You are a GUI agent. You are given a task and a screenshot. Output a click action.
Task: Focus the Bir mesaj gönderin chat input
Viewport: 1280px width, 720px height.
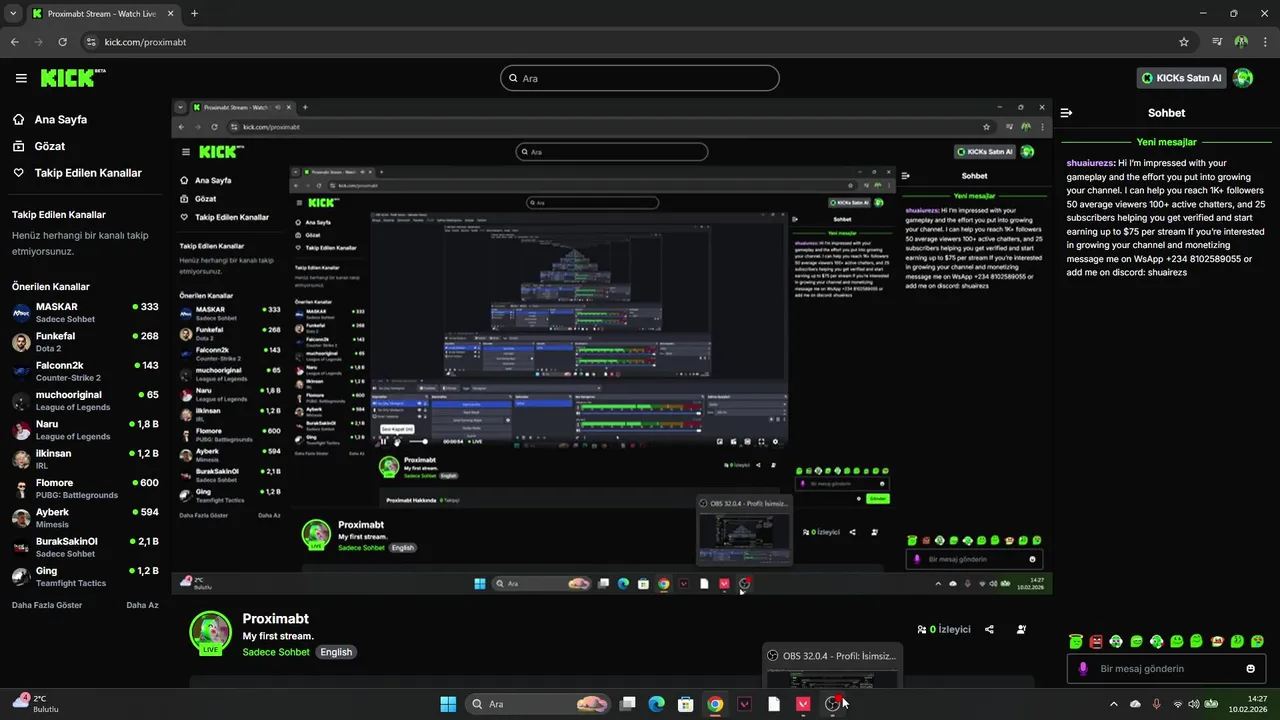(1165, 669)
